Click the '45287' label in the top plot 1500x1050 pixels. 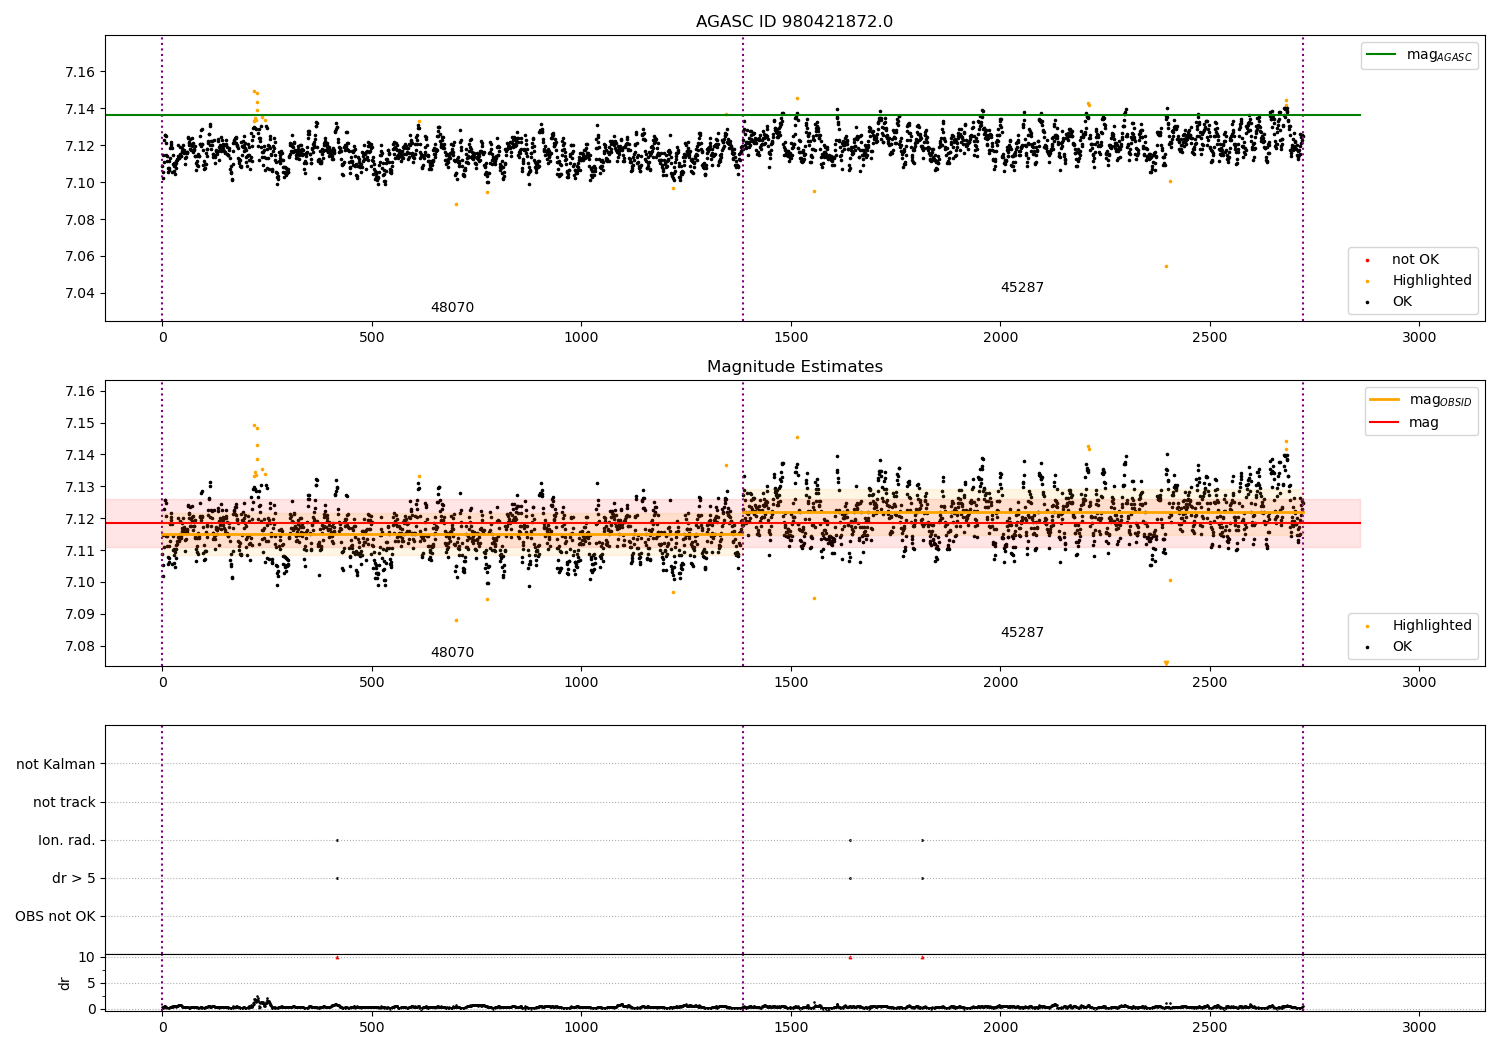pos(1022,288)
